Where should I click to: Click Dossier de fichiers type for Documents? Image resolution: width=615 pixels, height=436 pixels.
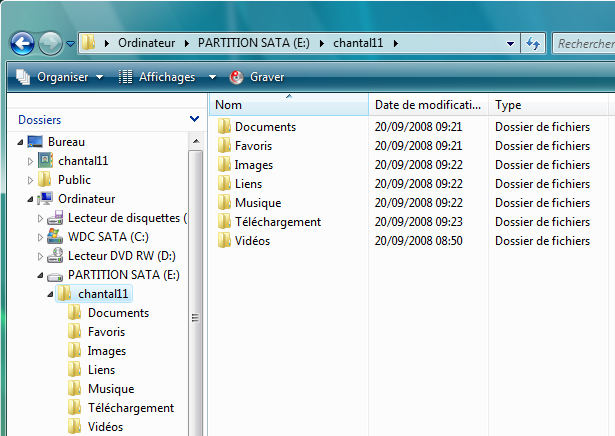(542, 127)
